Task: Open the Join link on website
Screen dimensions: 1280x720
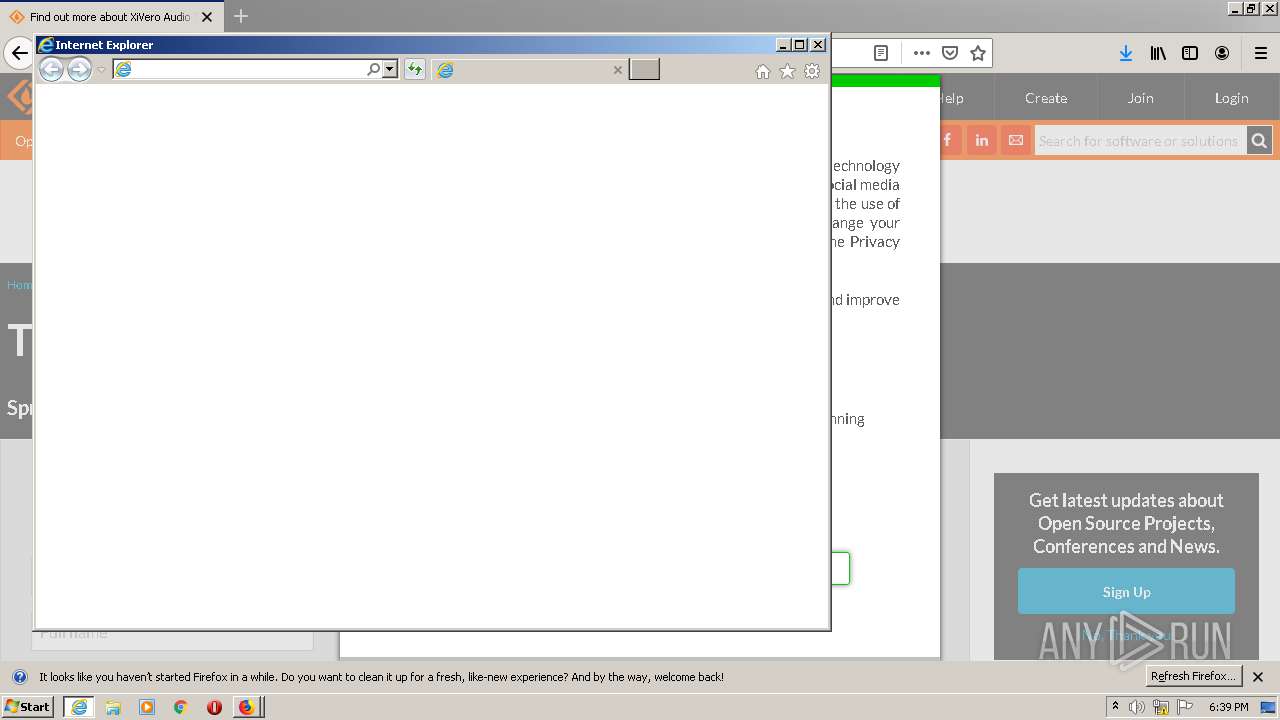Action: tap(1141, 98)
